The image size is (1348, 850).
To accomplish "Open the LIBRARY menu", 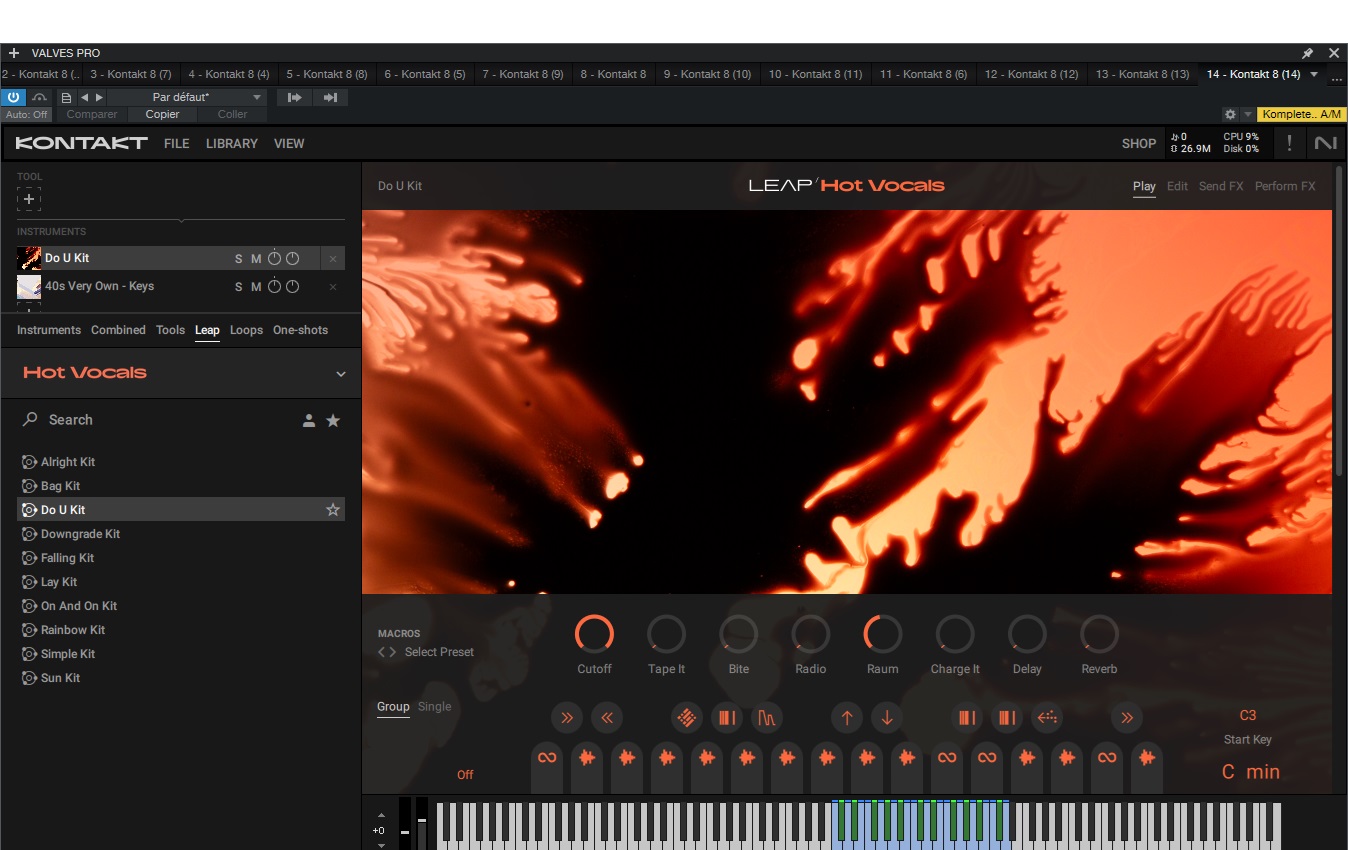I will [232, 144].
